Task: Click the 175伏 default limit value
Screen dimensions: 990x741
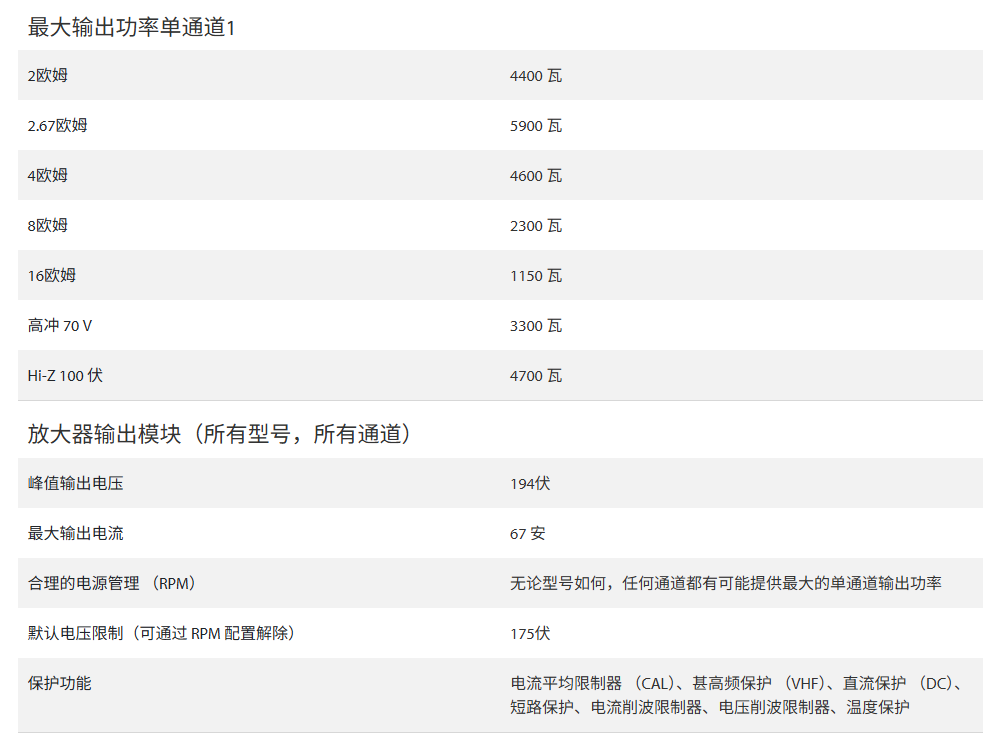Action: click(x=530, y=634)
